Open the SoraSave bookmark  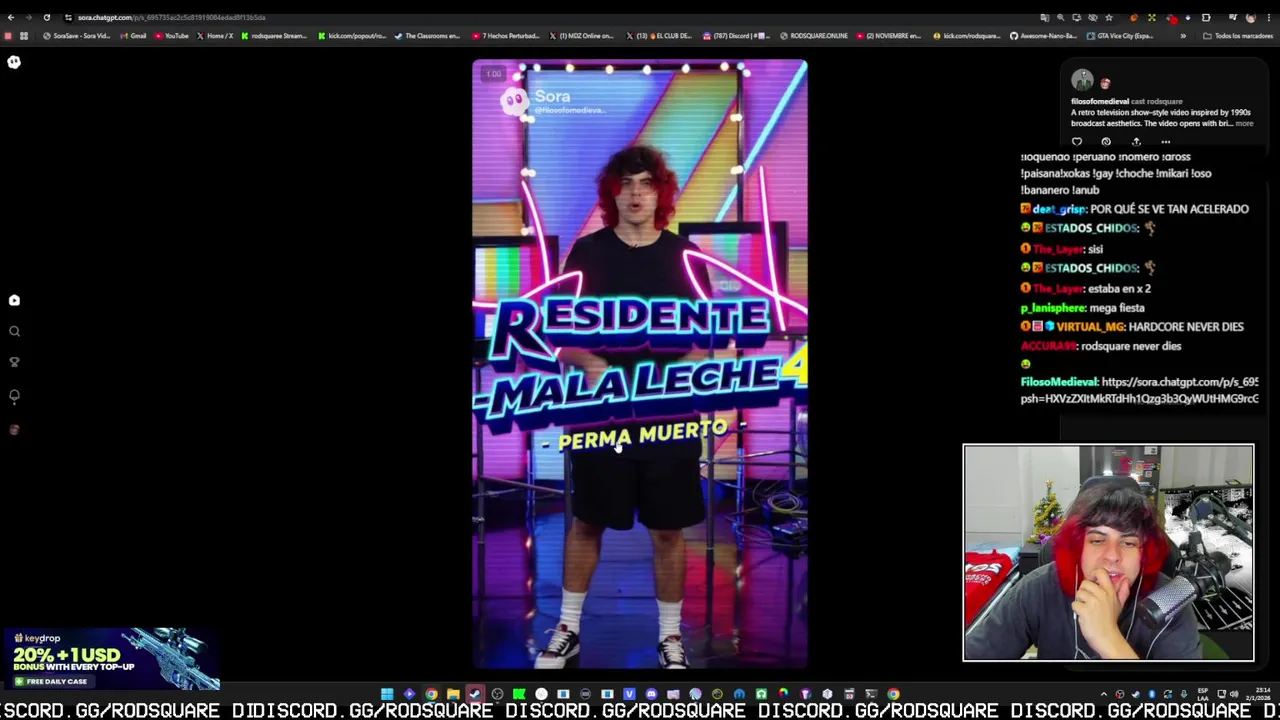[77, 36]
